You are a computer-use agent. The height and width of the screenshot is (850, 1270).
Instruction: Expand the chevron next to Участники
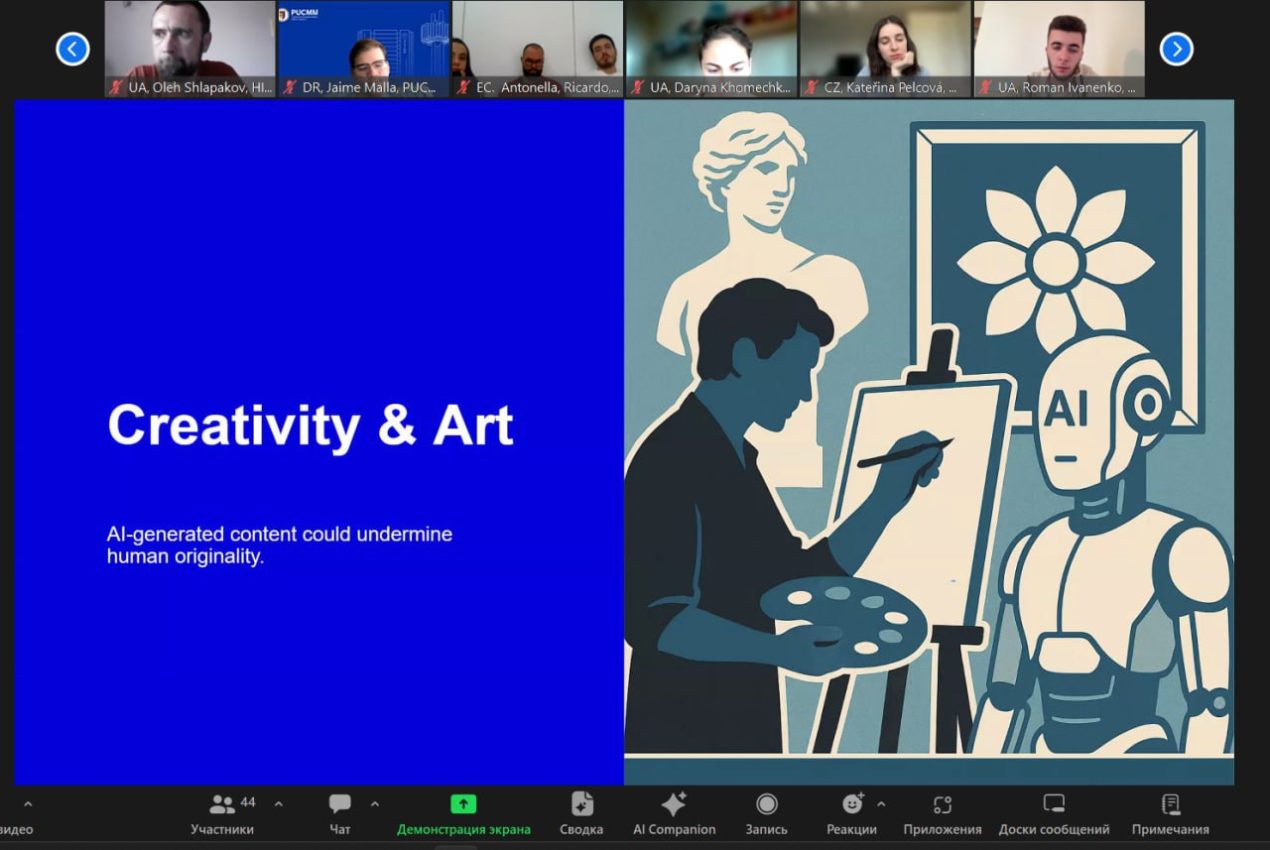pyautogui.click(x=278, y=804)
